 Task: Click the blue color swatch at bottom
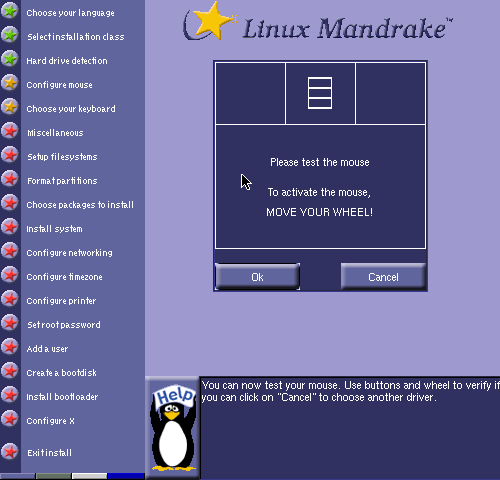(x=126, y=476)
